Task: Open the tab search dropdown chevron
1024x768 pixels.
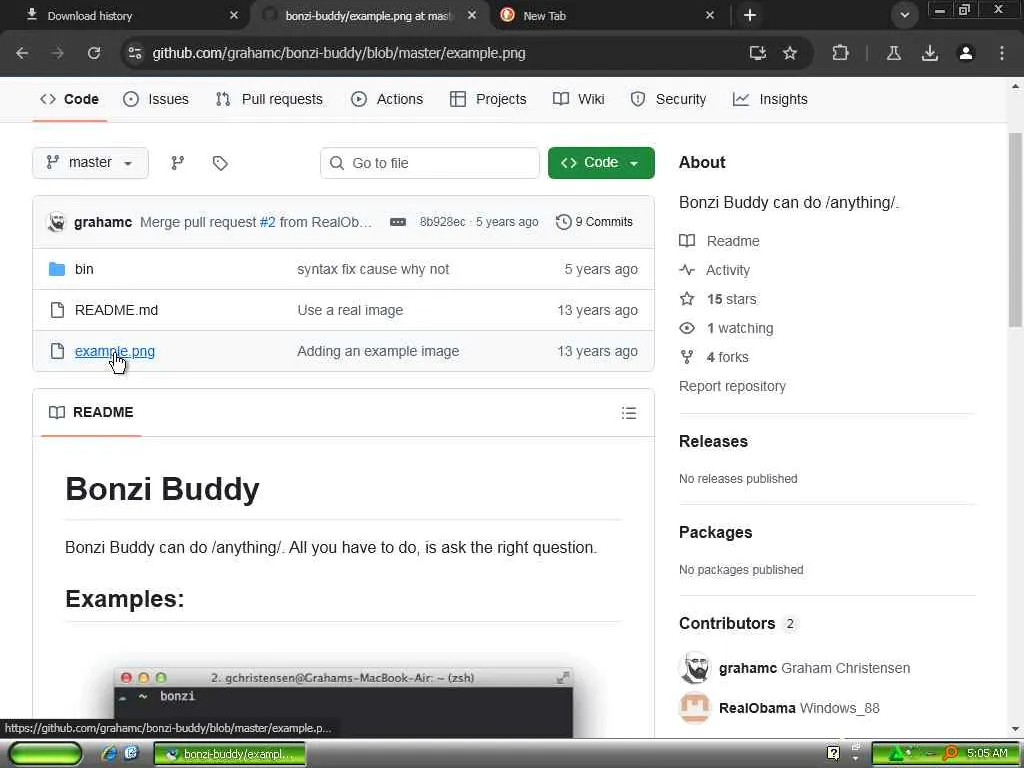Action: click(904, 15)
